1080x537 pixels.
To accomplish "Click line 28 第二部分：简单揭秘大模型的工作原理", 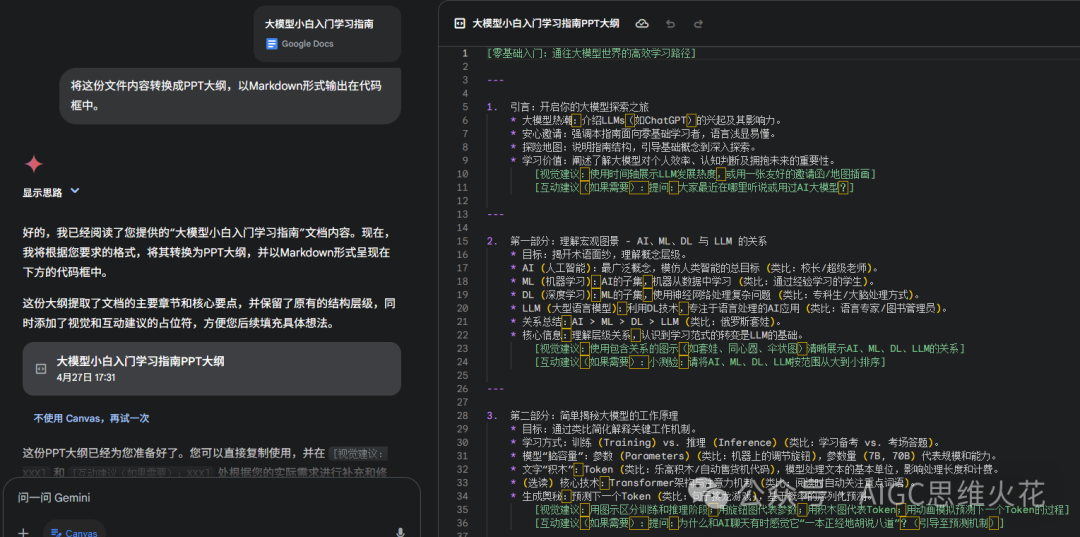I will [594, 415].
